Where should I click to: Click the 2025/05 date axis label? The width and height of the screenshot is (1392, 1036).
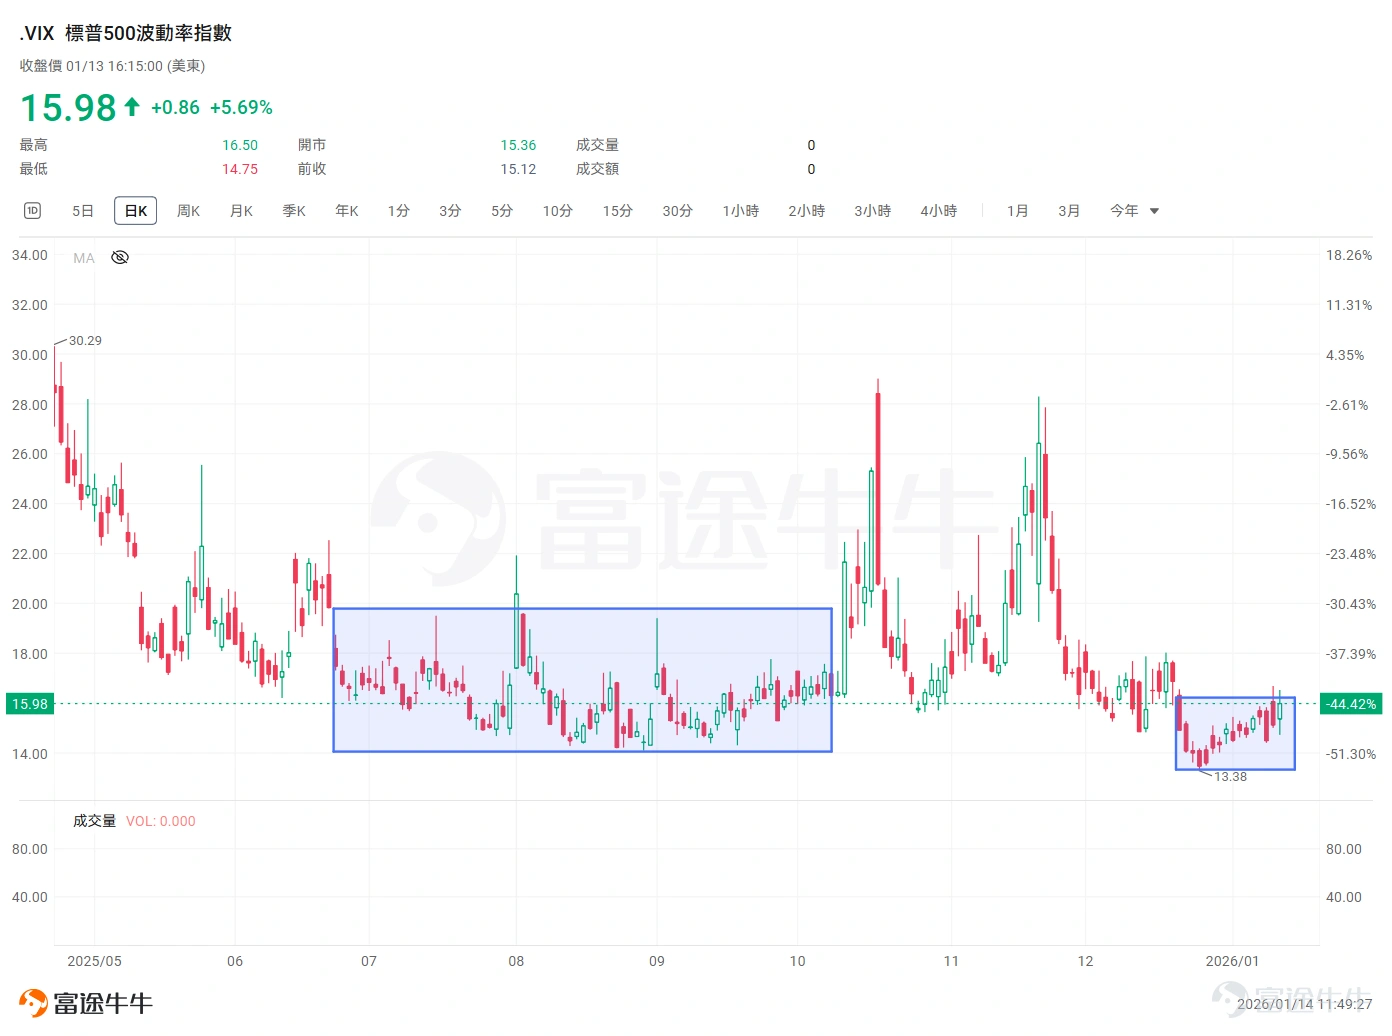click(x=94, y=961)
